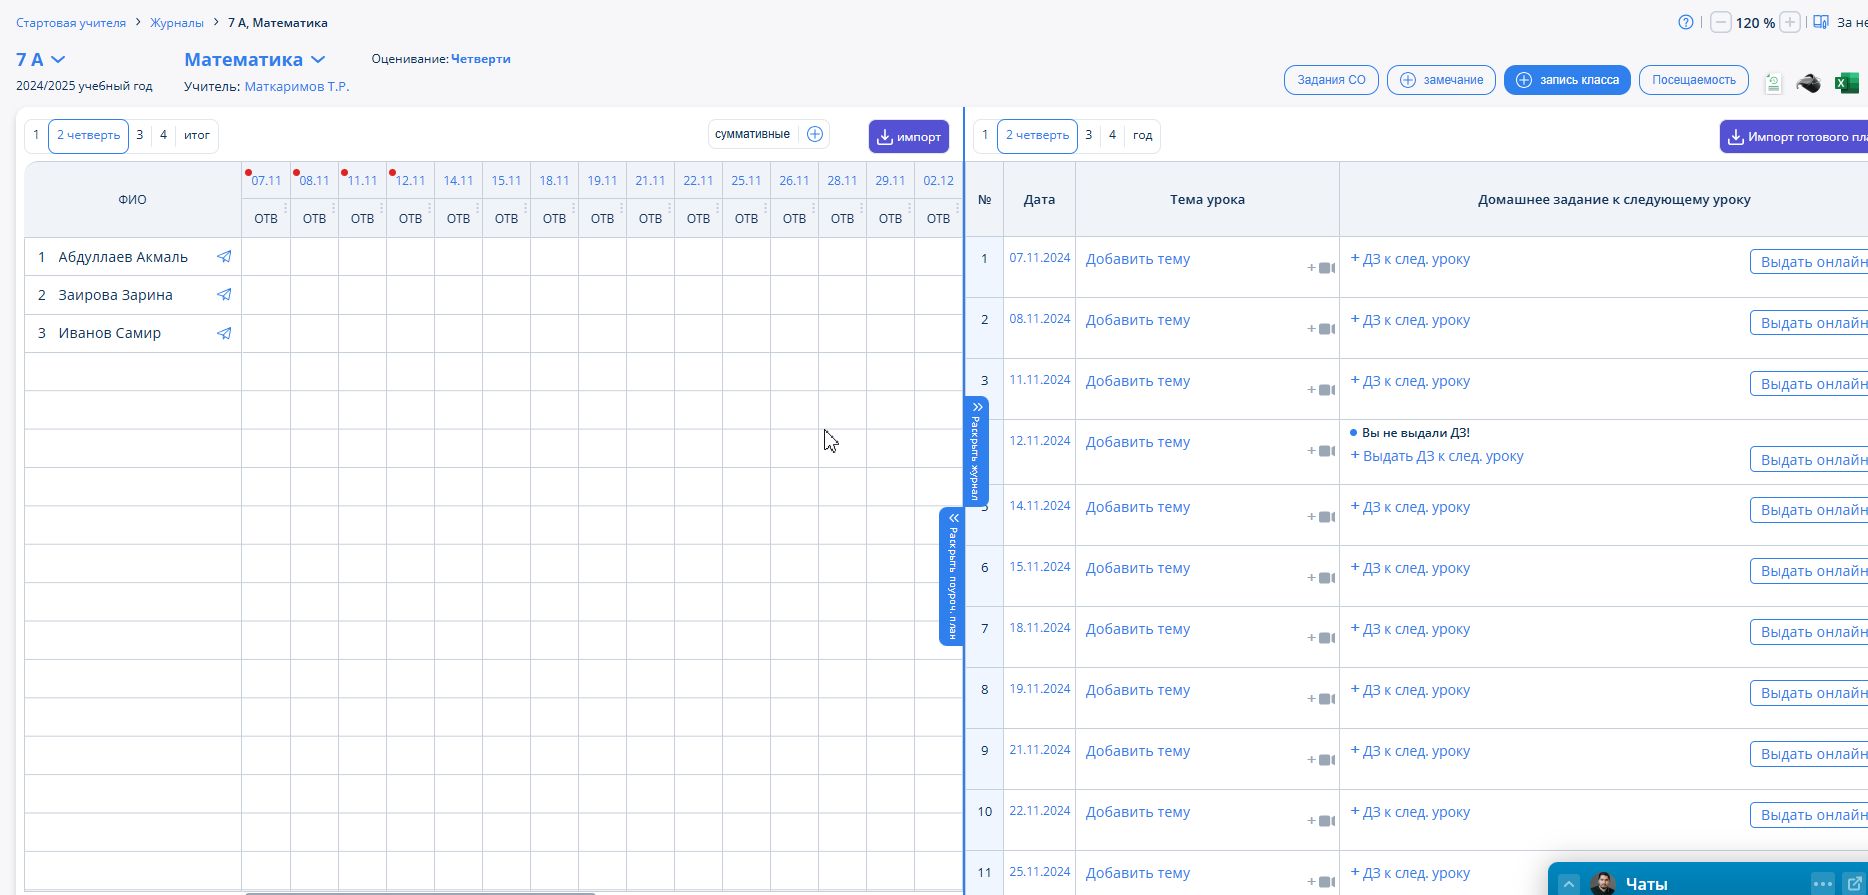The width and height of the screenshot is (1868, 895).
Task: Add a summative with the plus icon
Action: 815,134
